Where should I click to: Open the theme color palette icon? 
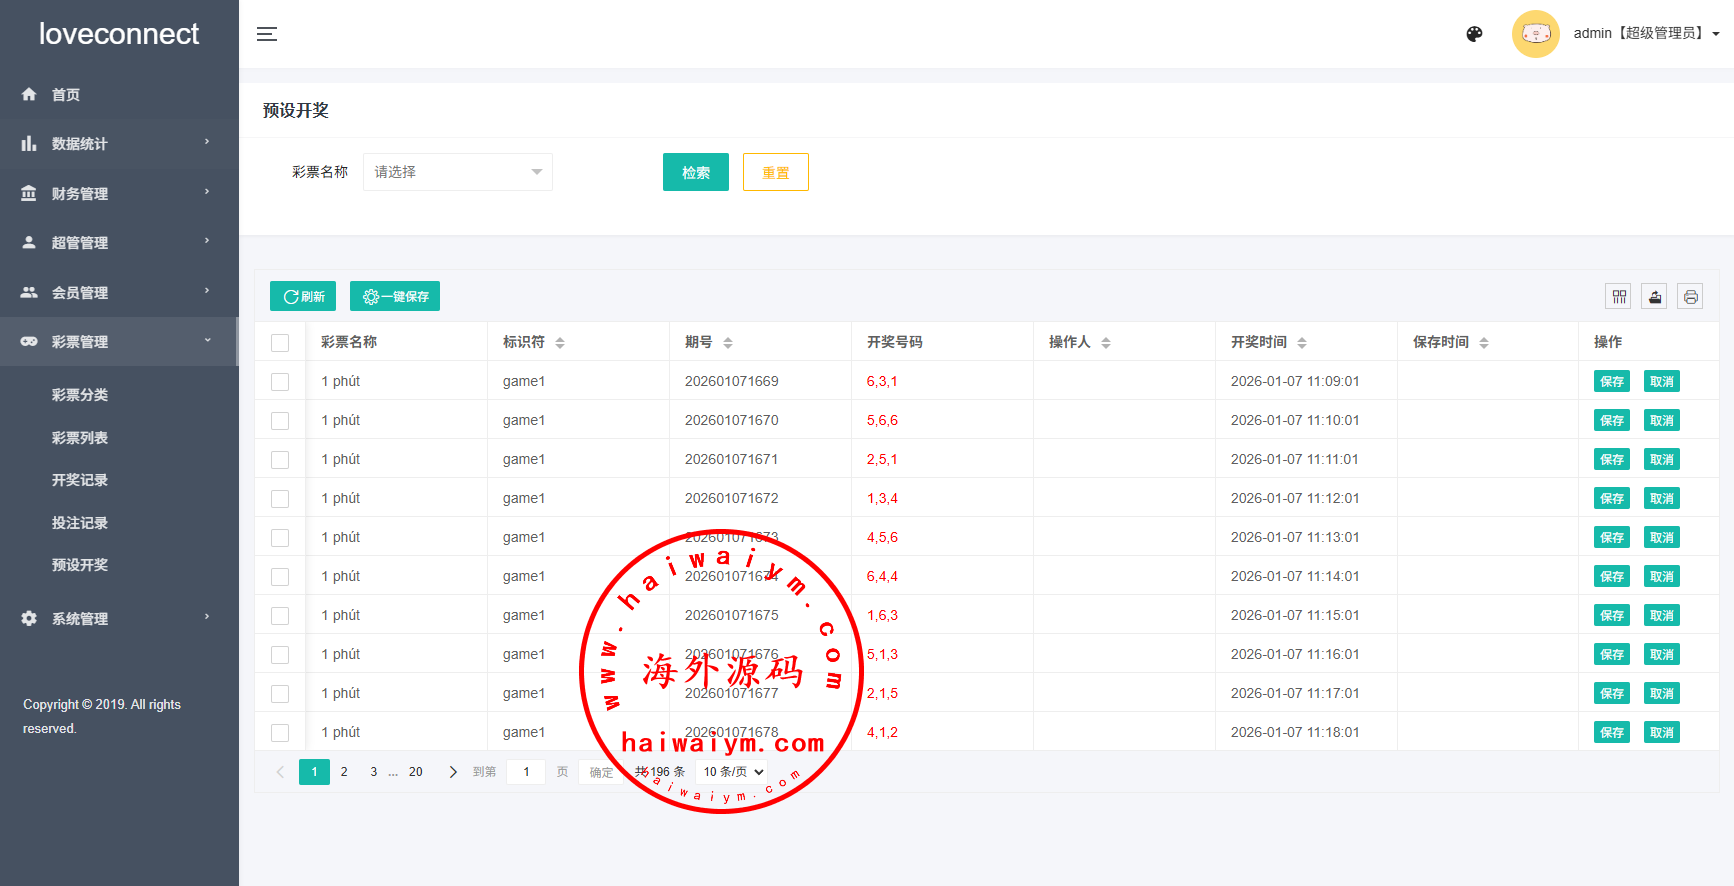[x=1474, y=34]
